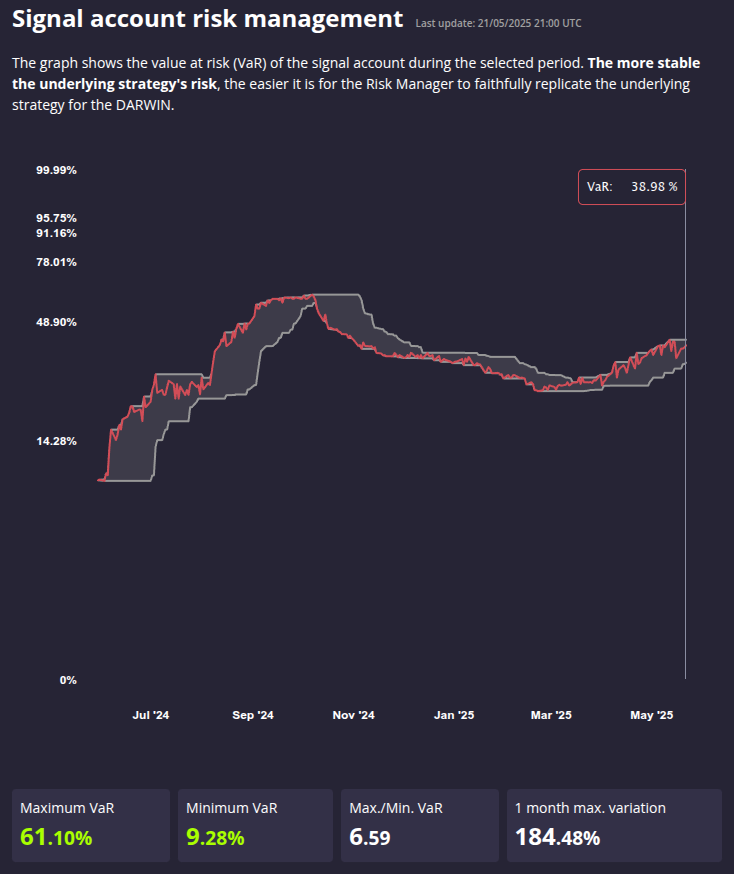
Task: Click the 99.99% y-axis label
Action: tap(56, 171)
